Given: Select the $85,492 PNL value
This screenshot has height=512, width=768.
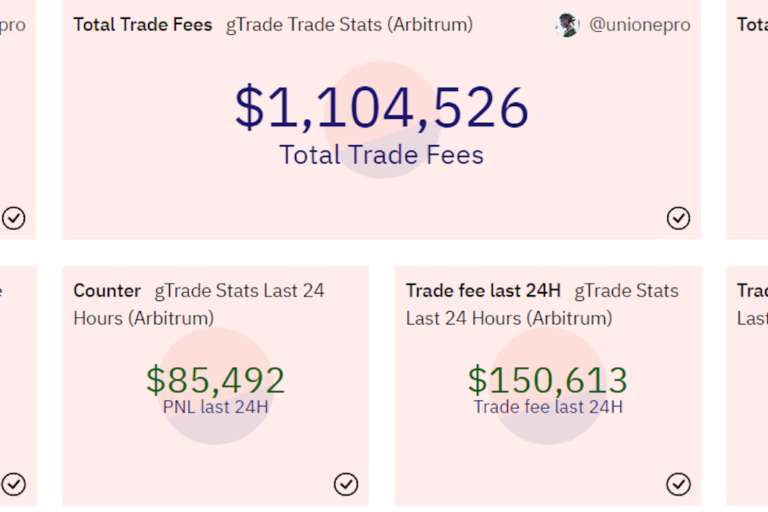Looking at the screenshot, I should (x=216, y=379).
